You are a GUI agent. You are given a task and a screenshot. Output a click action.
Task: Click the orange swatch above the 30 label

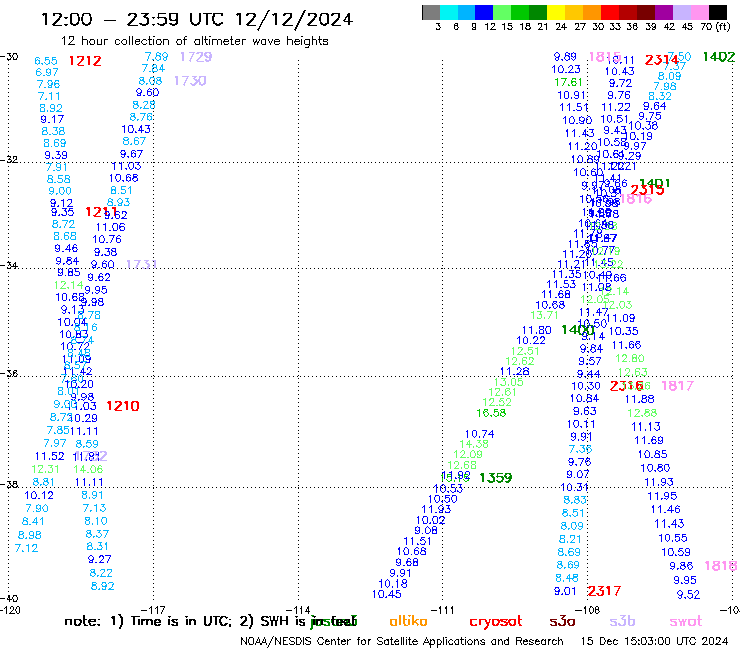(x=592, y=12)
